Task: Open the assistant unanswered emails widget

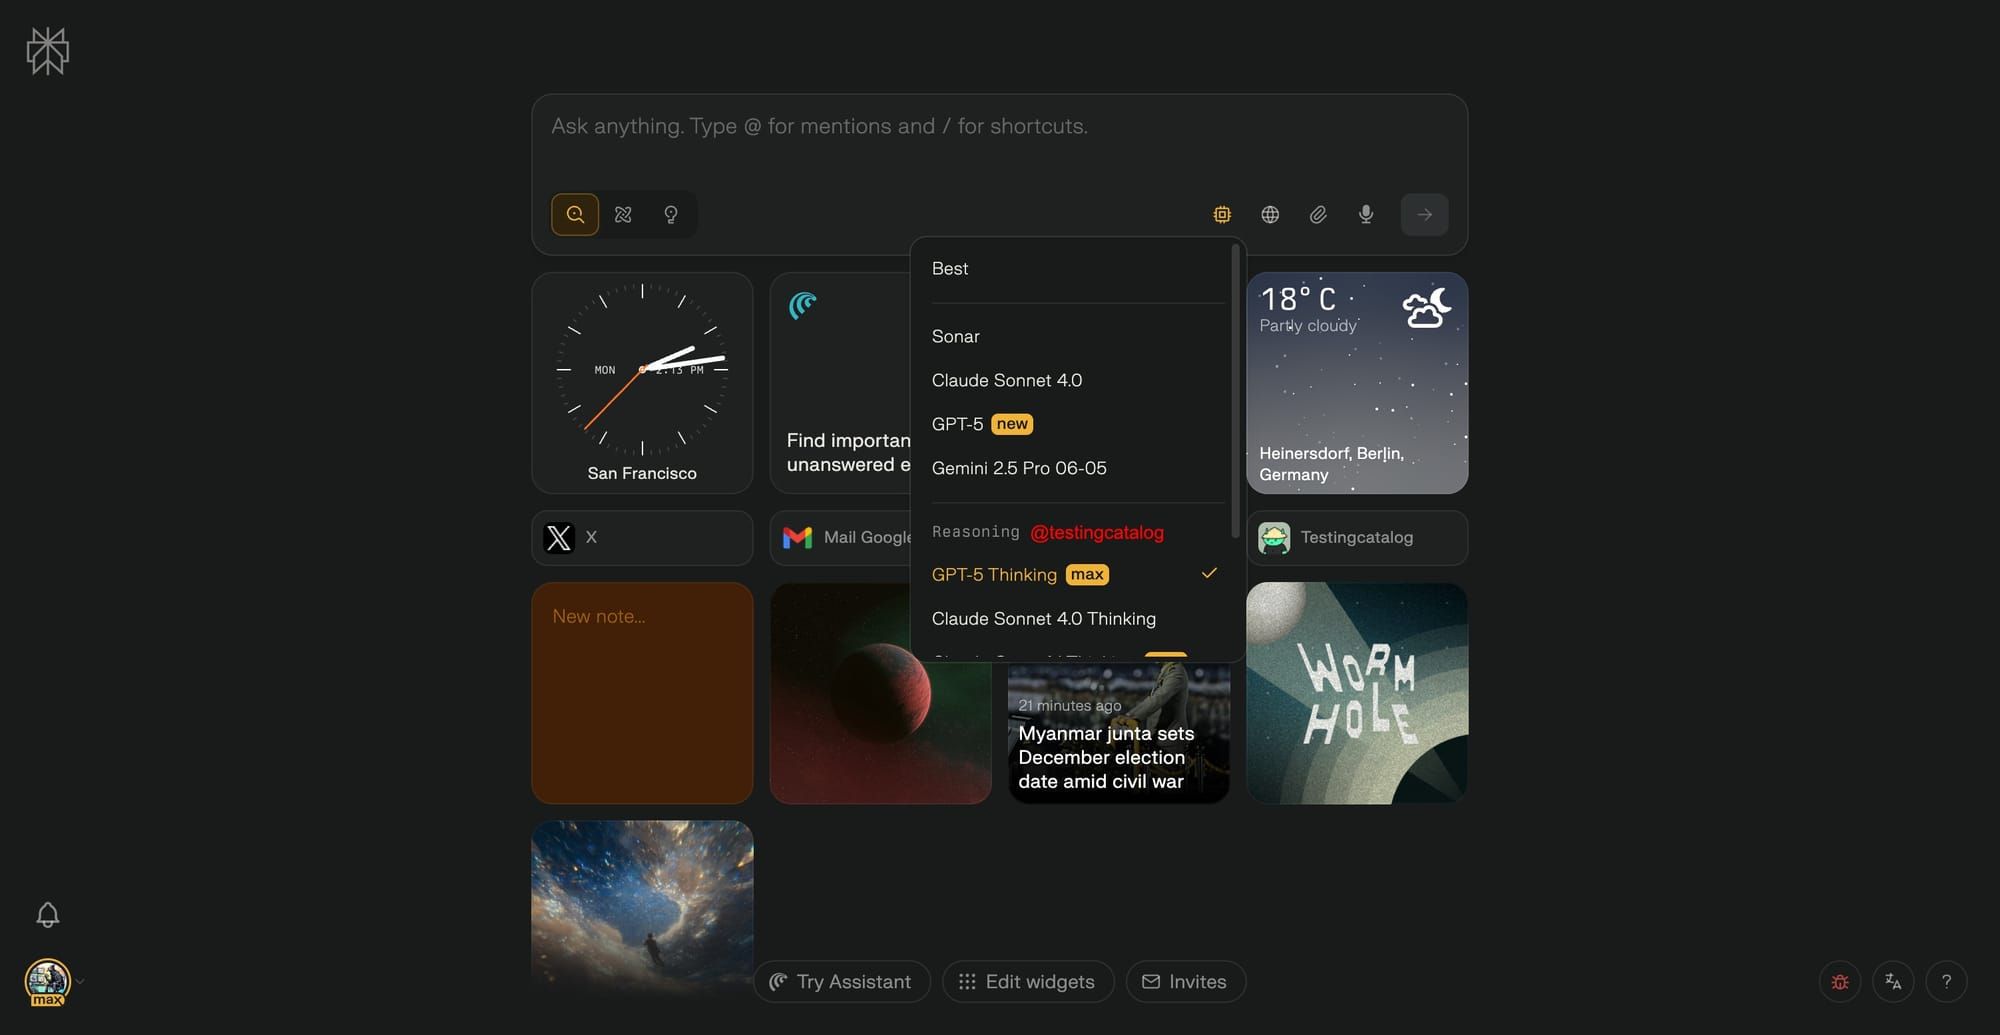Action: pos(841,383)
